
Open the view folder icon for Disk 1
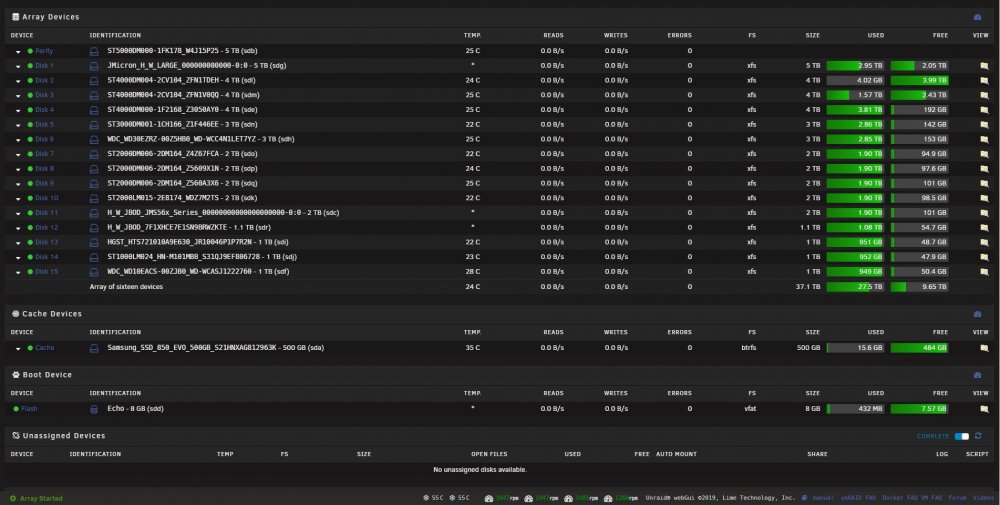click(x=984, y=66)
